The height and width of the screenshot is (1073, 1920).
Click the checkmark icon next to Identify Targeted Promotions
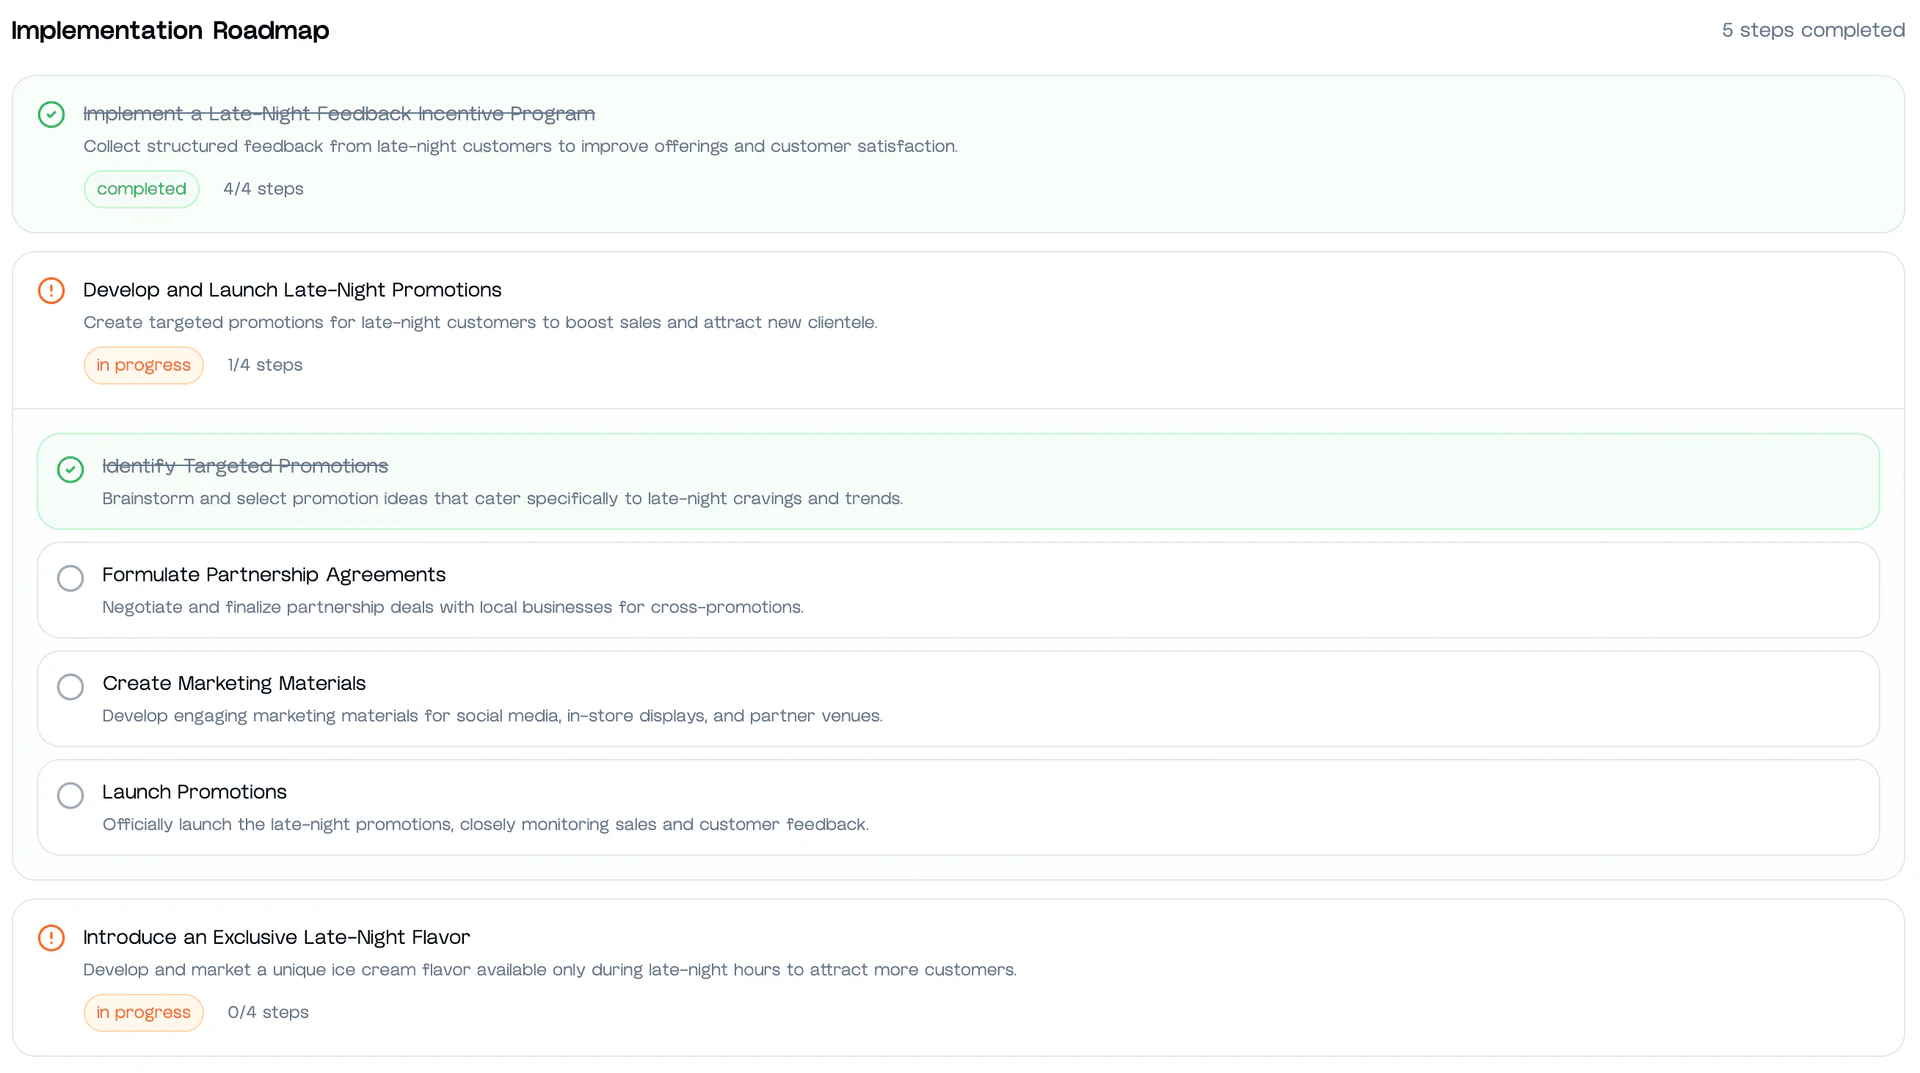[x=70, y=469]
